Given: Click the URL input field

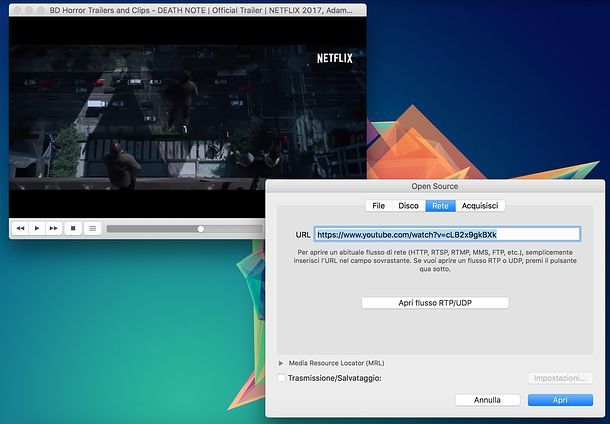Looking at the screenshot, I should (447, 235).
